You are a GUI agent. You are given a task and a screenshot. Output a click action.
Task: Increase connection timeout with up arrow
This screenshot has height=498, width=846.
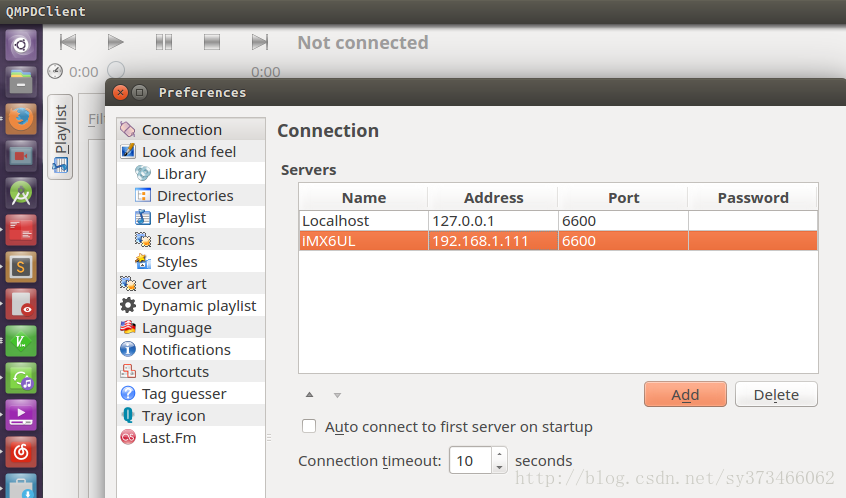click(x=500, y=454)
